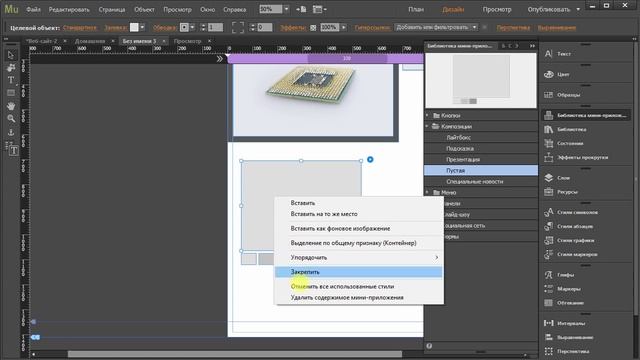The width and height of the screenshot is (640, 360).
Task: Open the Глифы panel icon
Action: click(x=549, y=275)
